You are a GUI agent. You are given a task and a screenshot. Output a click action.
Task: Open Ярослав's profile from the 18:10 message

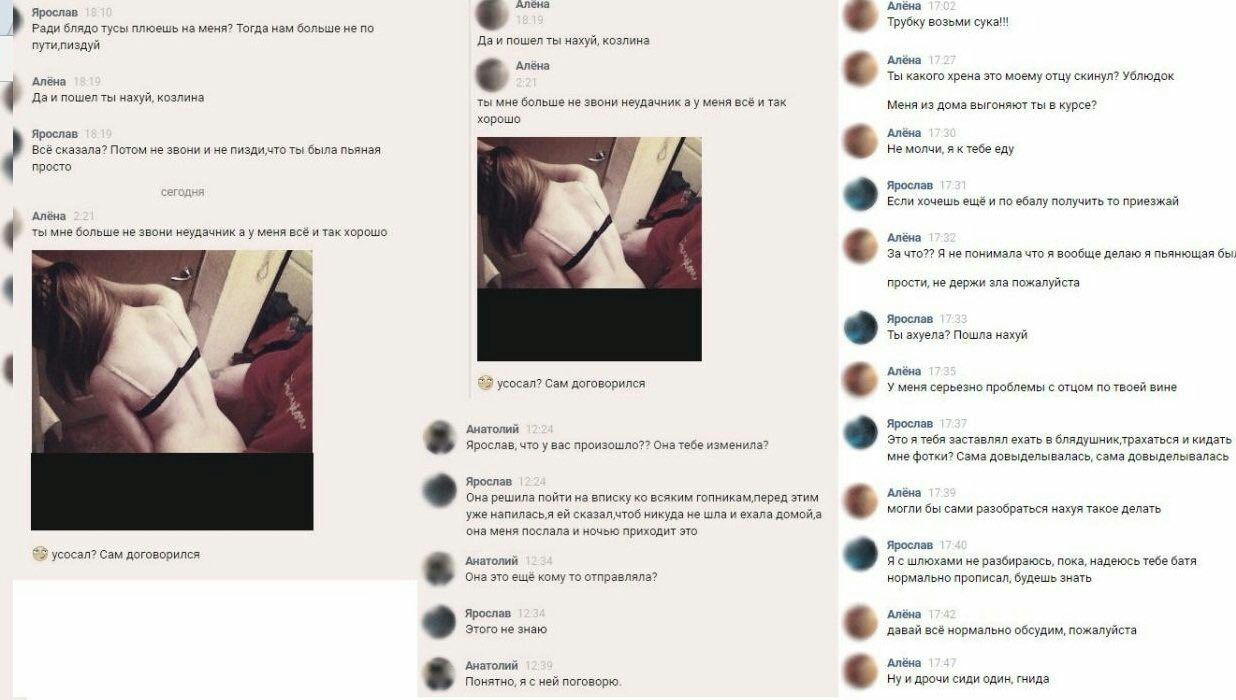55,12
